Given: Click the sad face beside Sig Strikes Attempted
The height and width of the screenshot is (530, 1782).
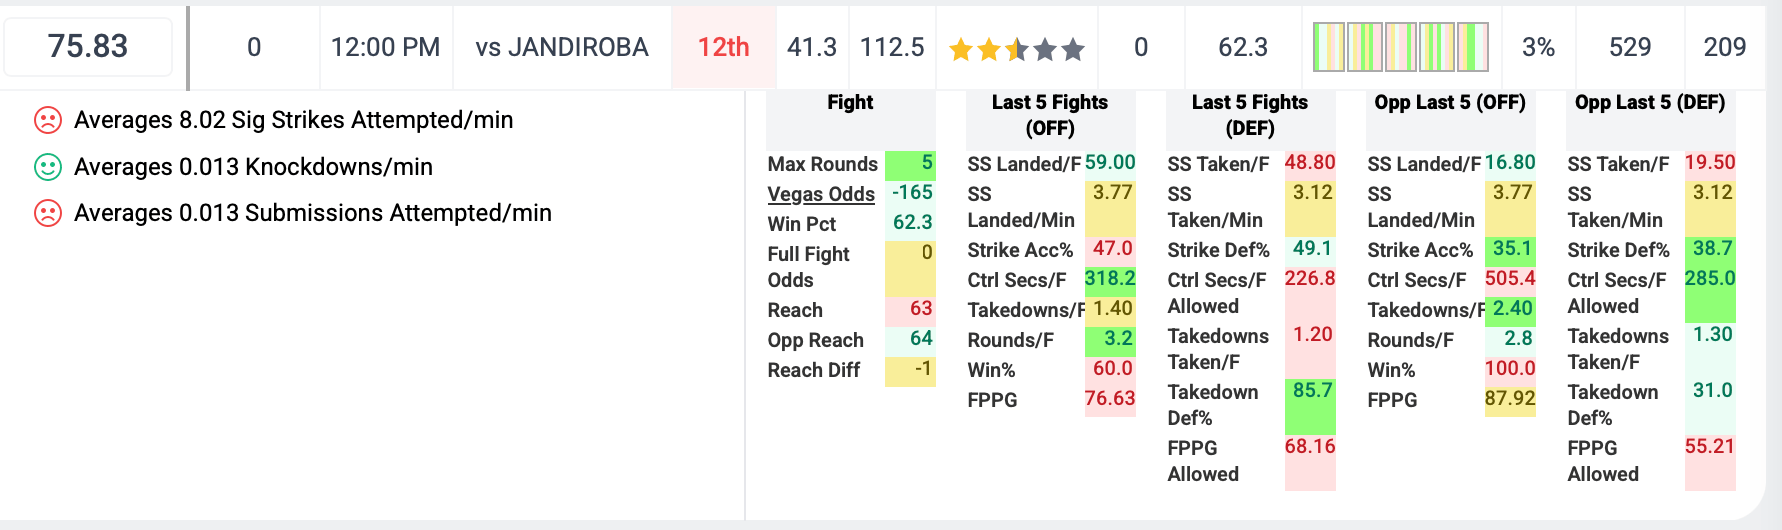Looking at the screenshot, I should (x=48, y=120).
